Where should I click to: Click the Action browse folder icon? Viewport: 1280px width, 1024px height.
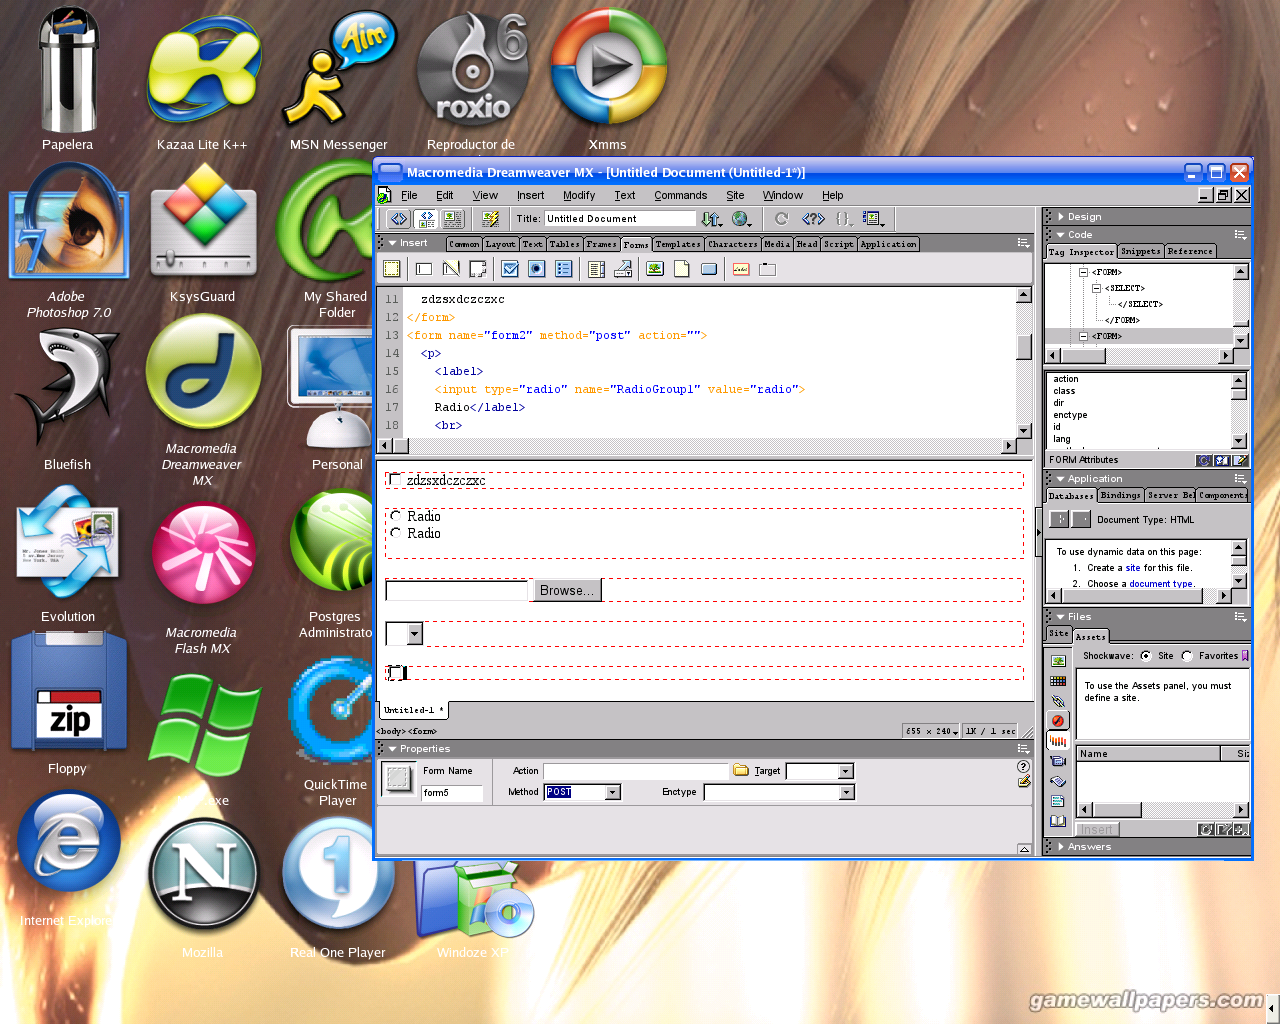[741, 770]
